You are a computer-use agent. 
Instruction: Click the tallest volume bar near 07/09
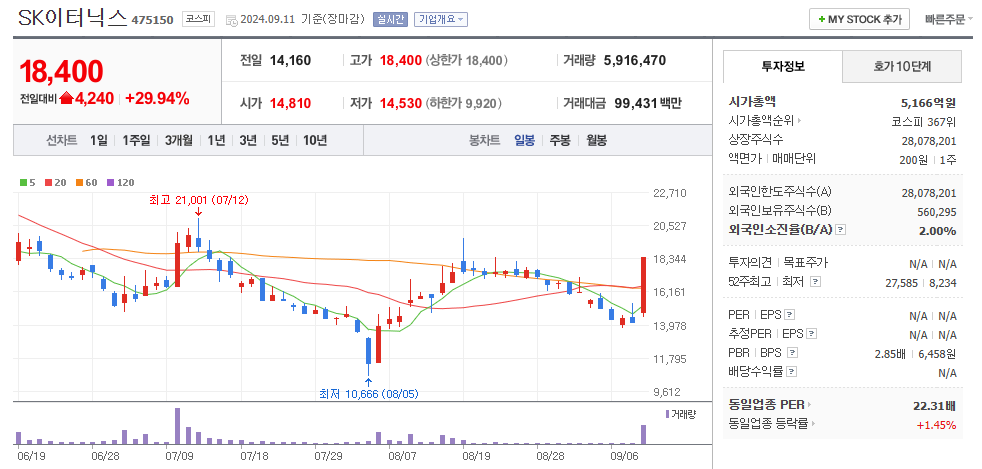point(177,426)
